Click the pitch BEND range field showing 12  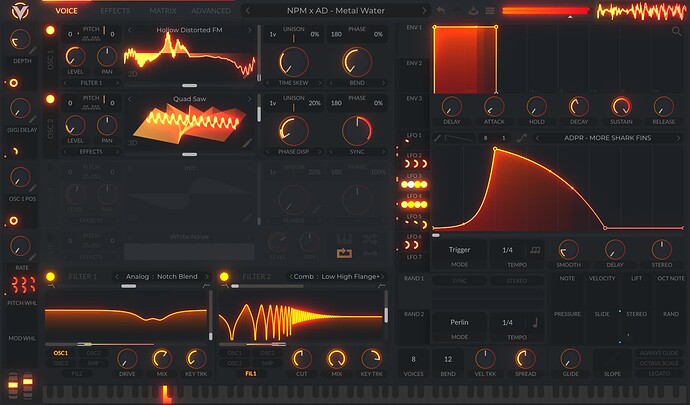click(x=448, y=364)
